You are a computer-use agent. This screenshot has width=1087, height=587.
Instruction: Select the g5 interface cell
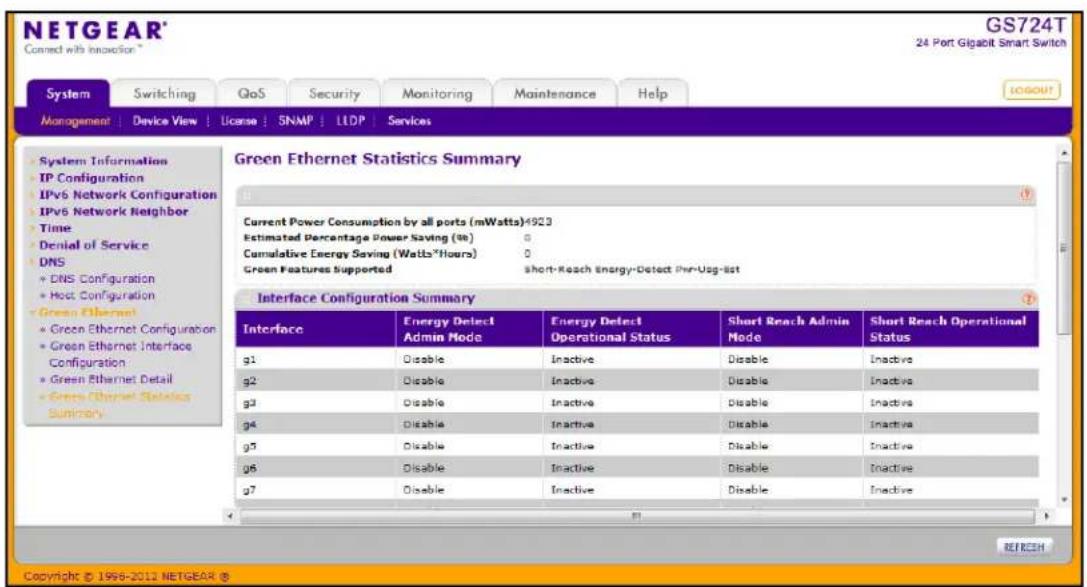point(316,446)
